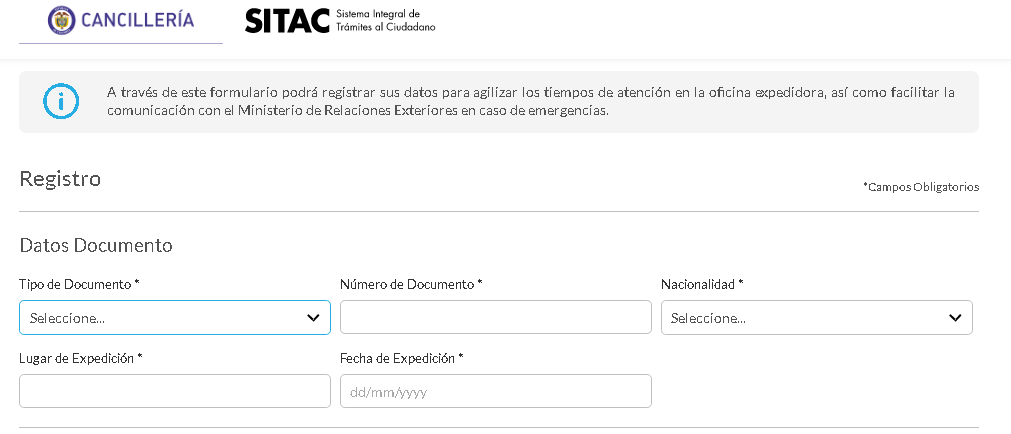This screenshot has height=434, width=1011.
Task: Click the Fecha de Expedición label
Action: (x=402, y=358)
